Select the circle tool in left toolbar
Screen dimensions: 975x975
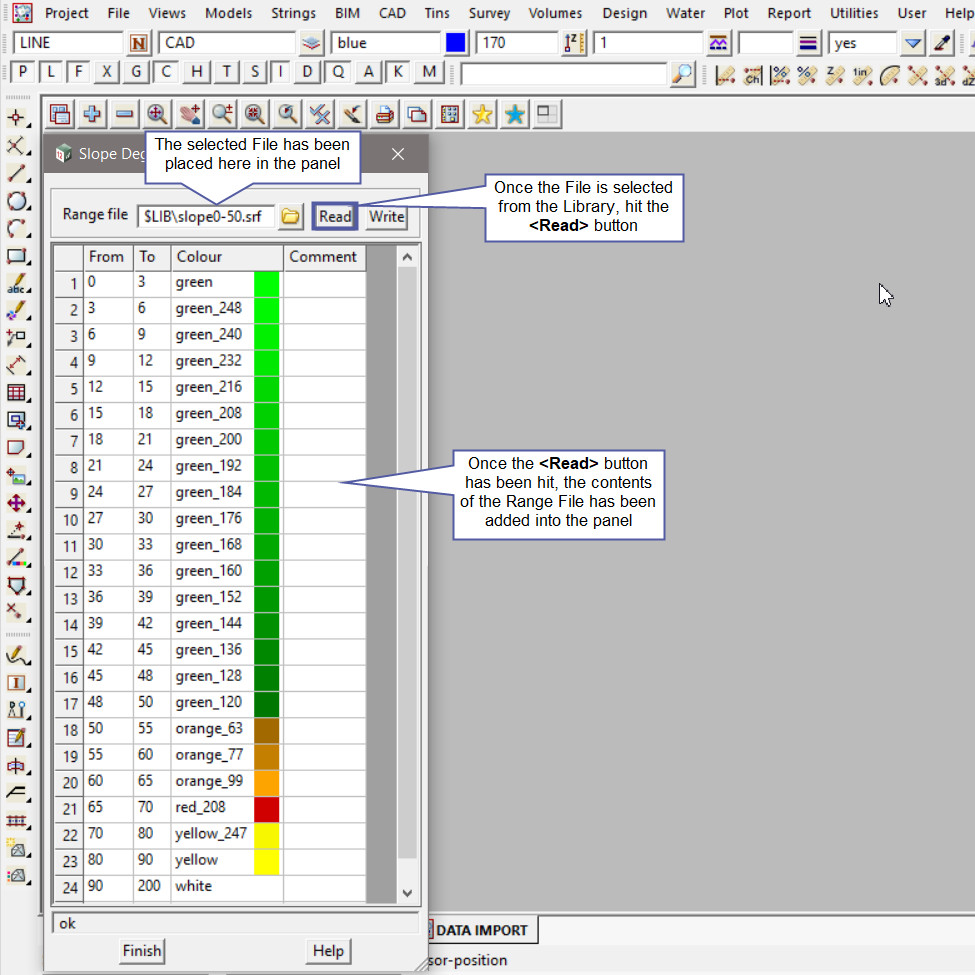(17, 201)
